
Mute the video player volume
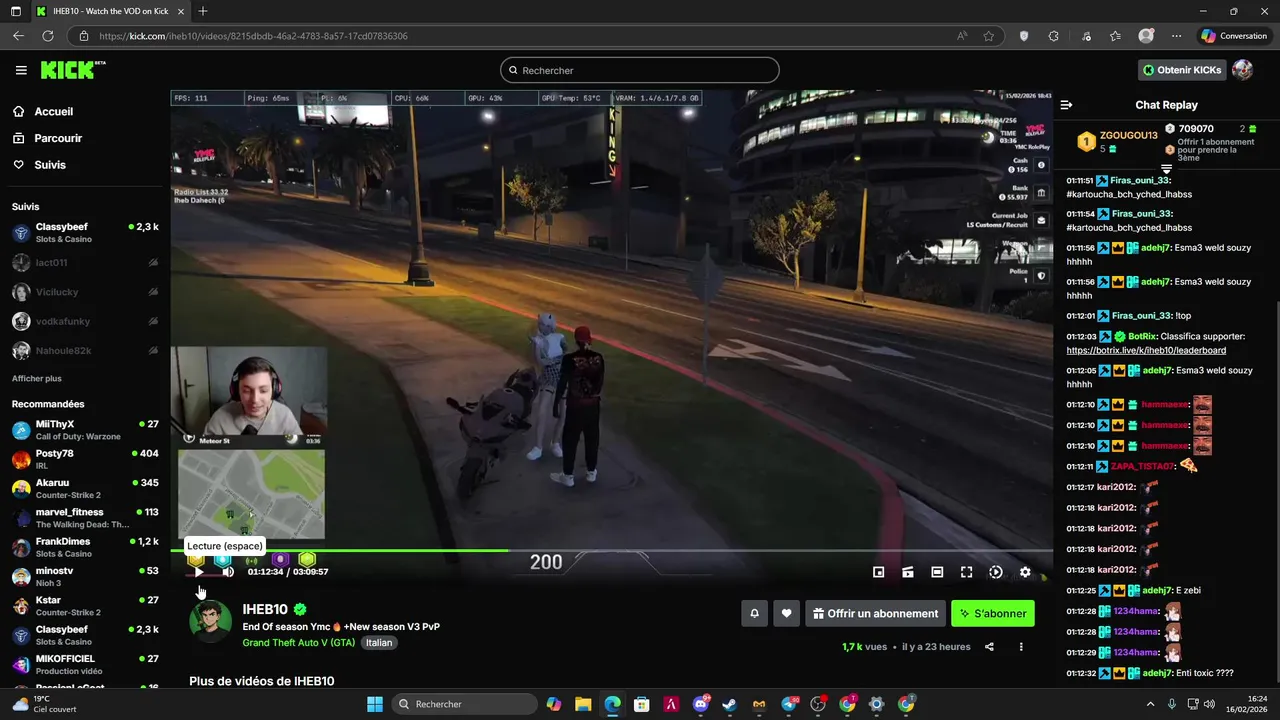228,572
